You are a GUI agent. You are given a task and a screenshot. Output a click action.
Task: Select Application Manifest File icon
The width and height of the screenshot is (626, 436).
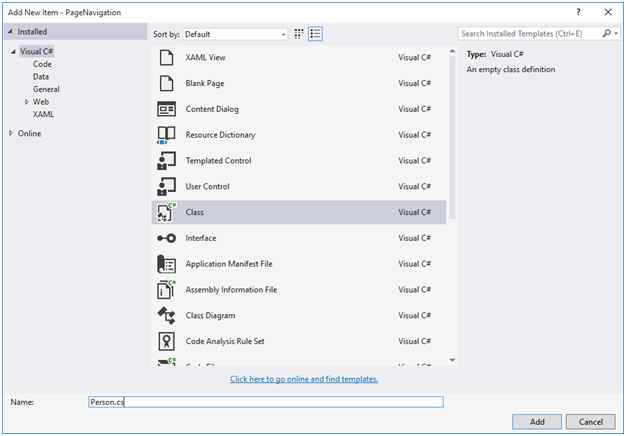pyautogui.click(x=166, y=264)
